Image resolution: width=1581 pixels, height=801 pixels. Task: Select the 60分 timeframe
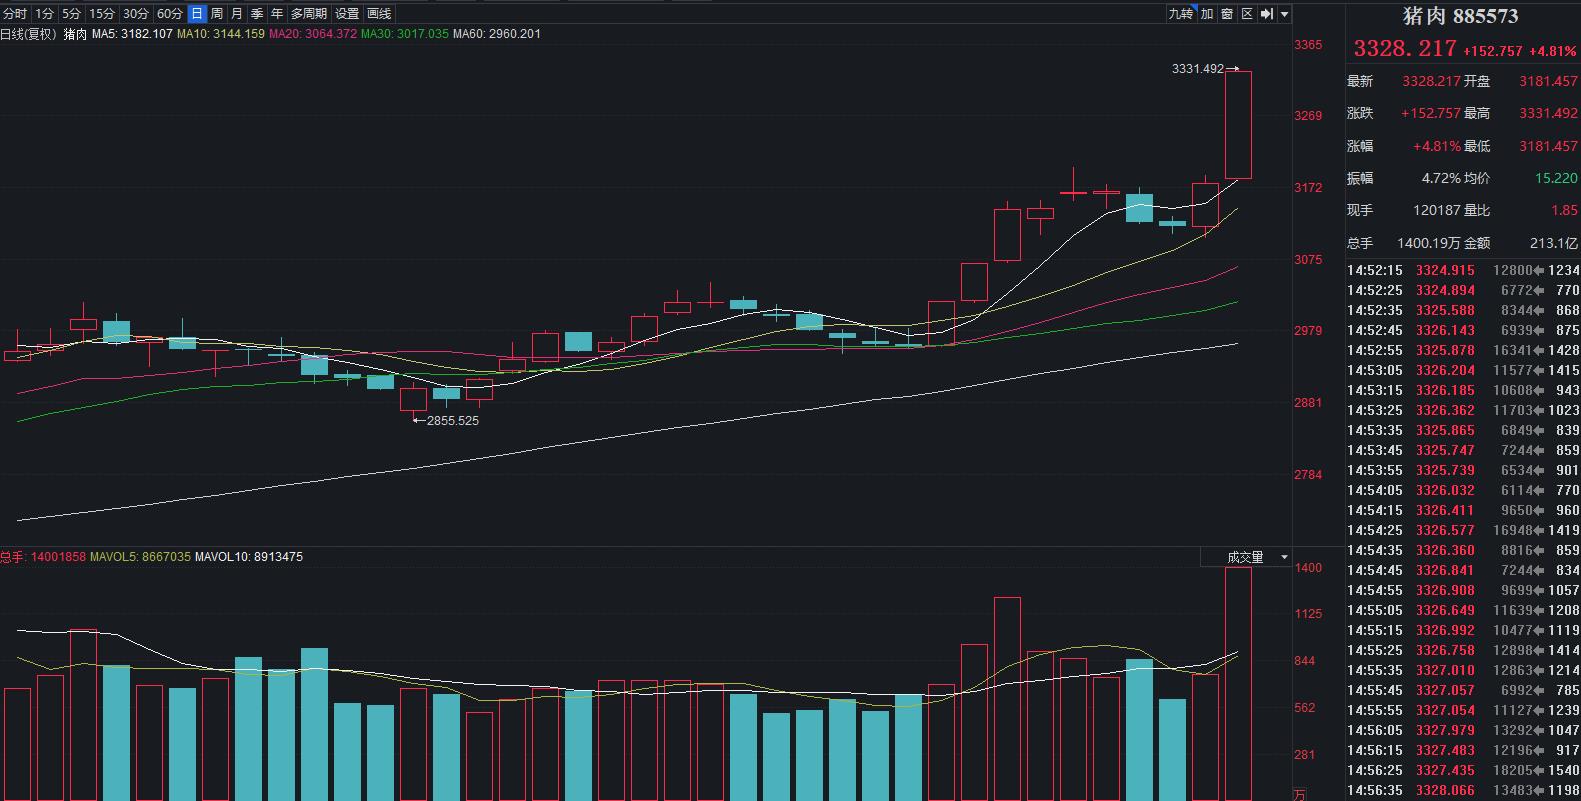170,14
